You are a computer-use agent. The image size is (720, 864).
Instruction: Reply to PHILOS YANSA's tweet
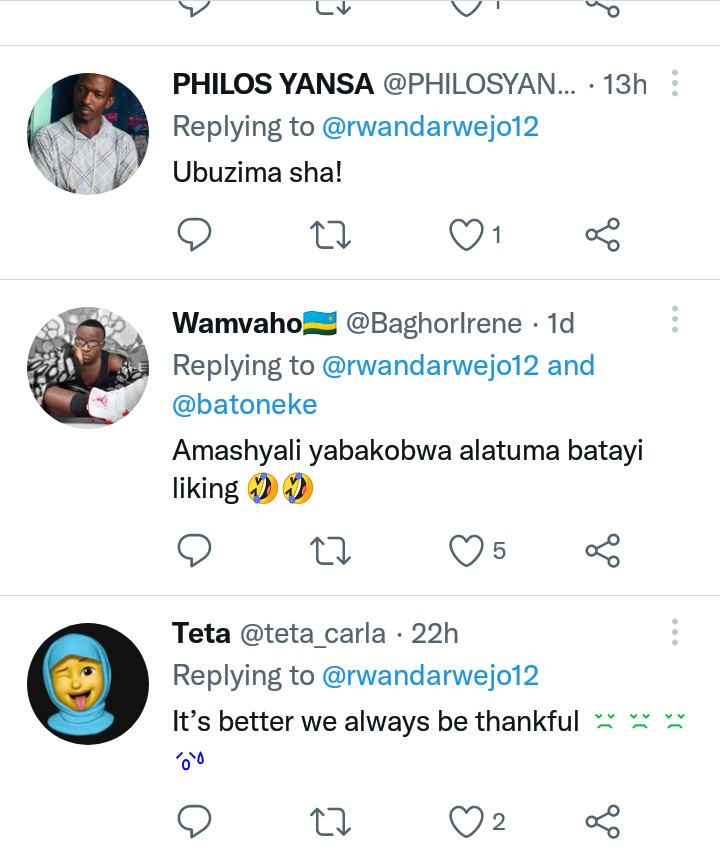tap(195, 235)
